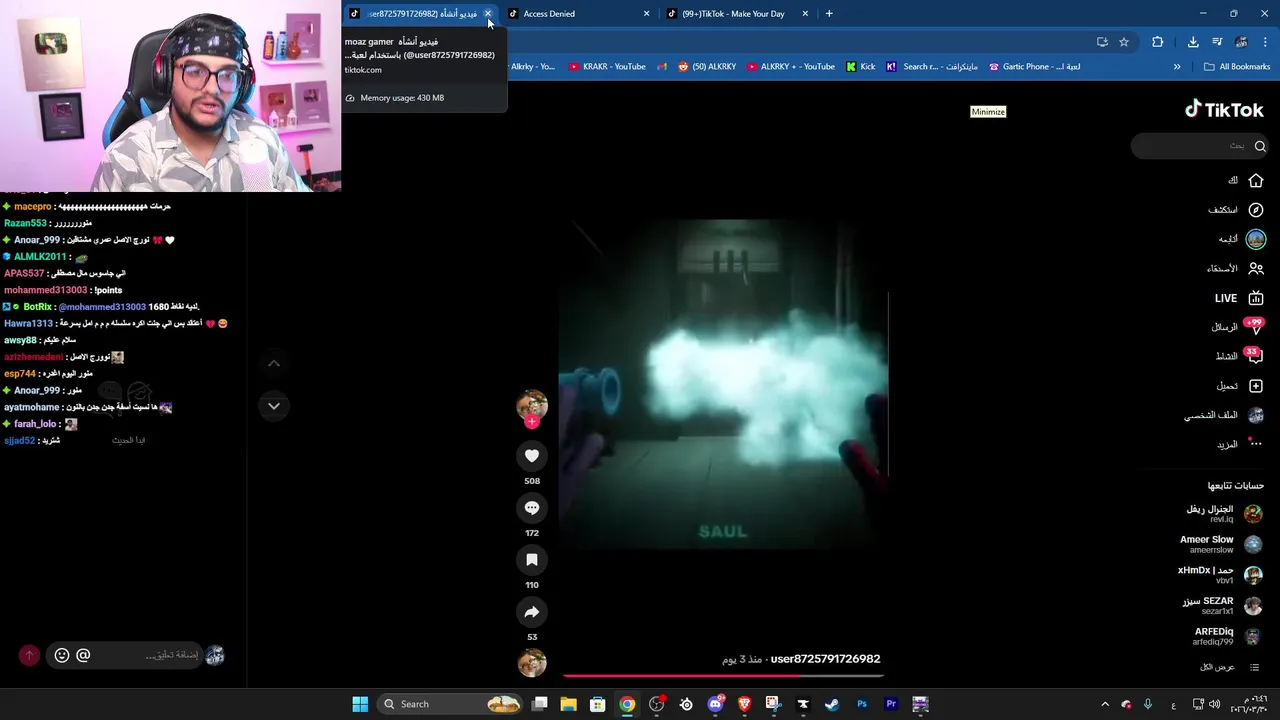Click username user8725791726982 below video
Viewport: 1280px width, 720px height.
(825, 659)
